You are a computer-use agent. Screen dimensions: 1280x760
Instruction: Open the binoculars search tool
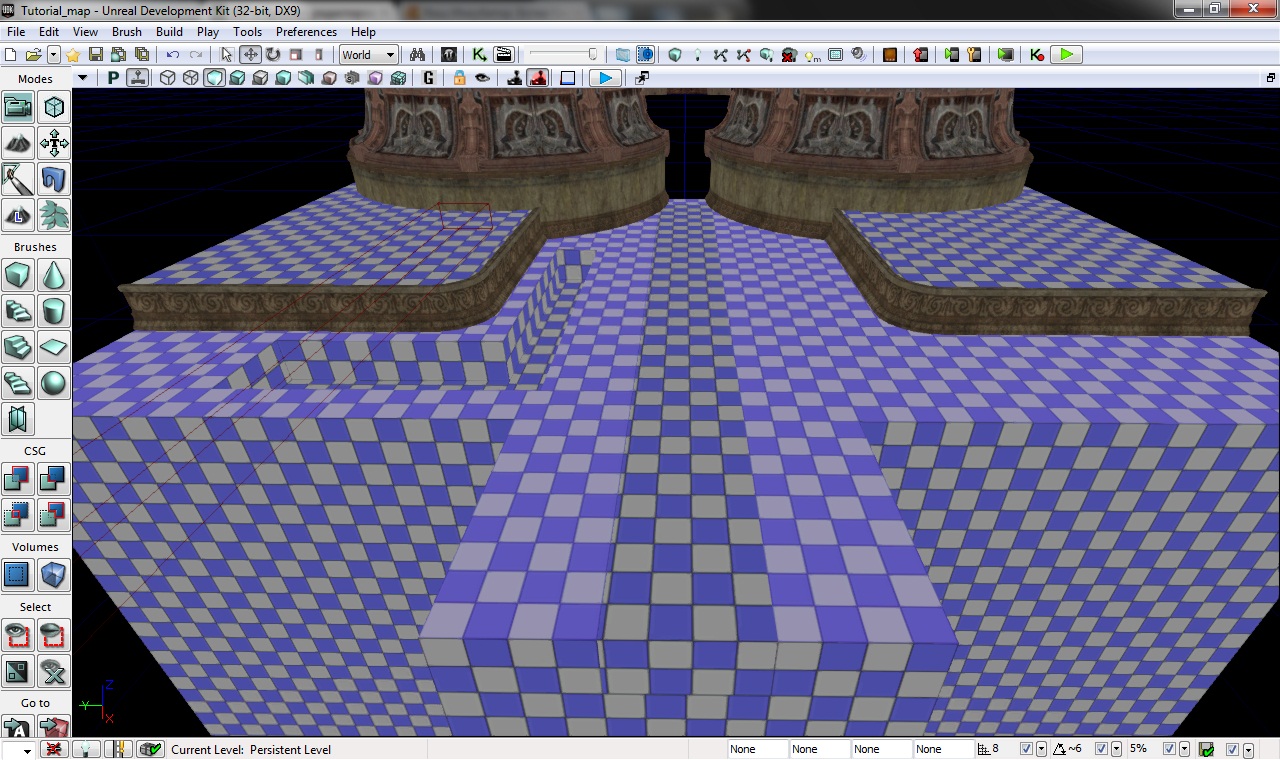(x=418, y=55)
